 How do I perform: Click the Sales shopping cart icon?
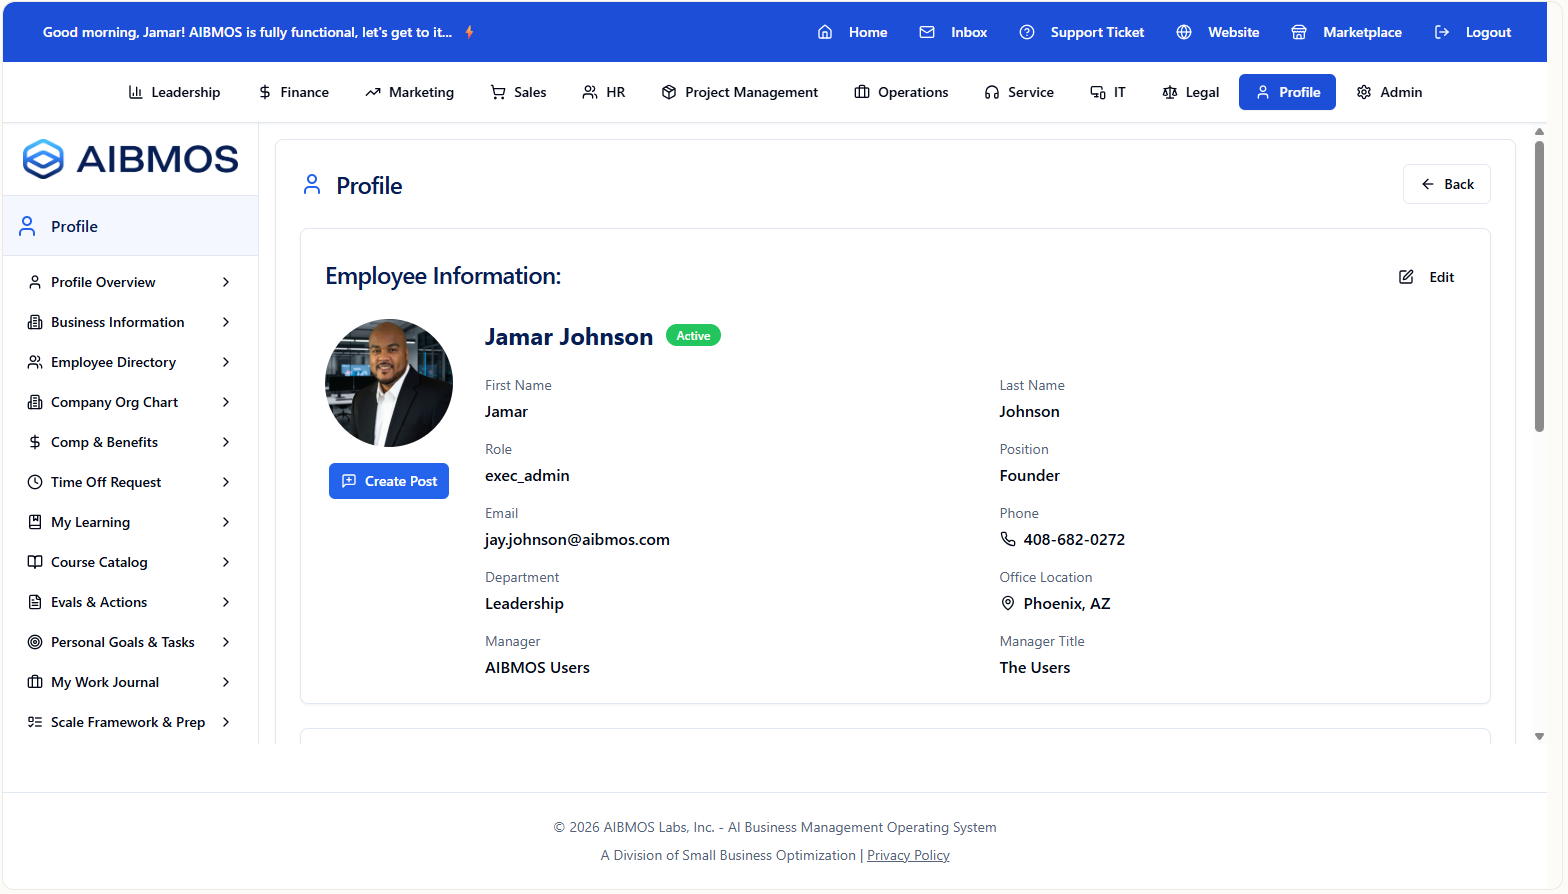[498, 92]
